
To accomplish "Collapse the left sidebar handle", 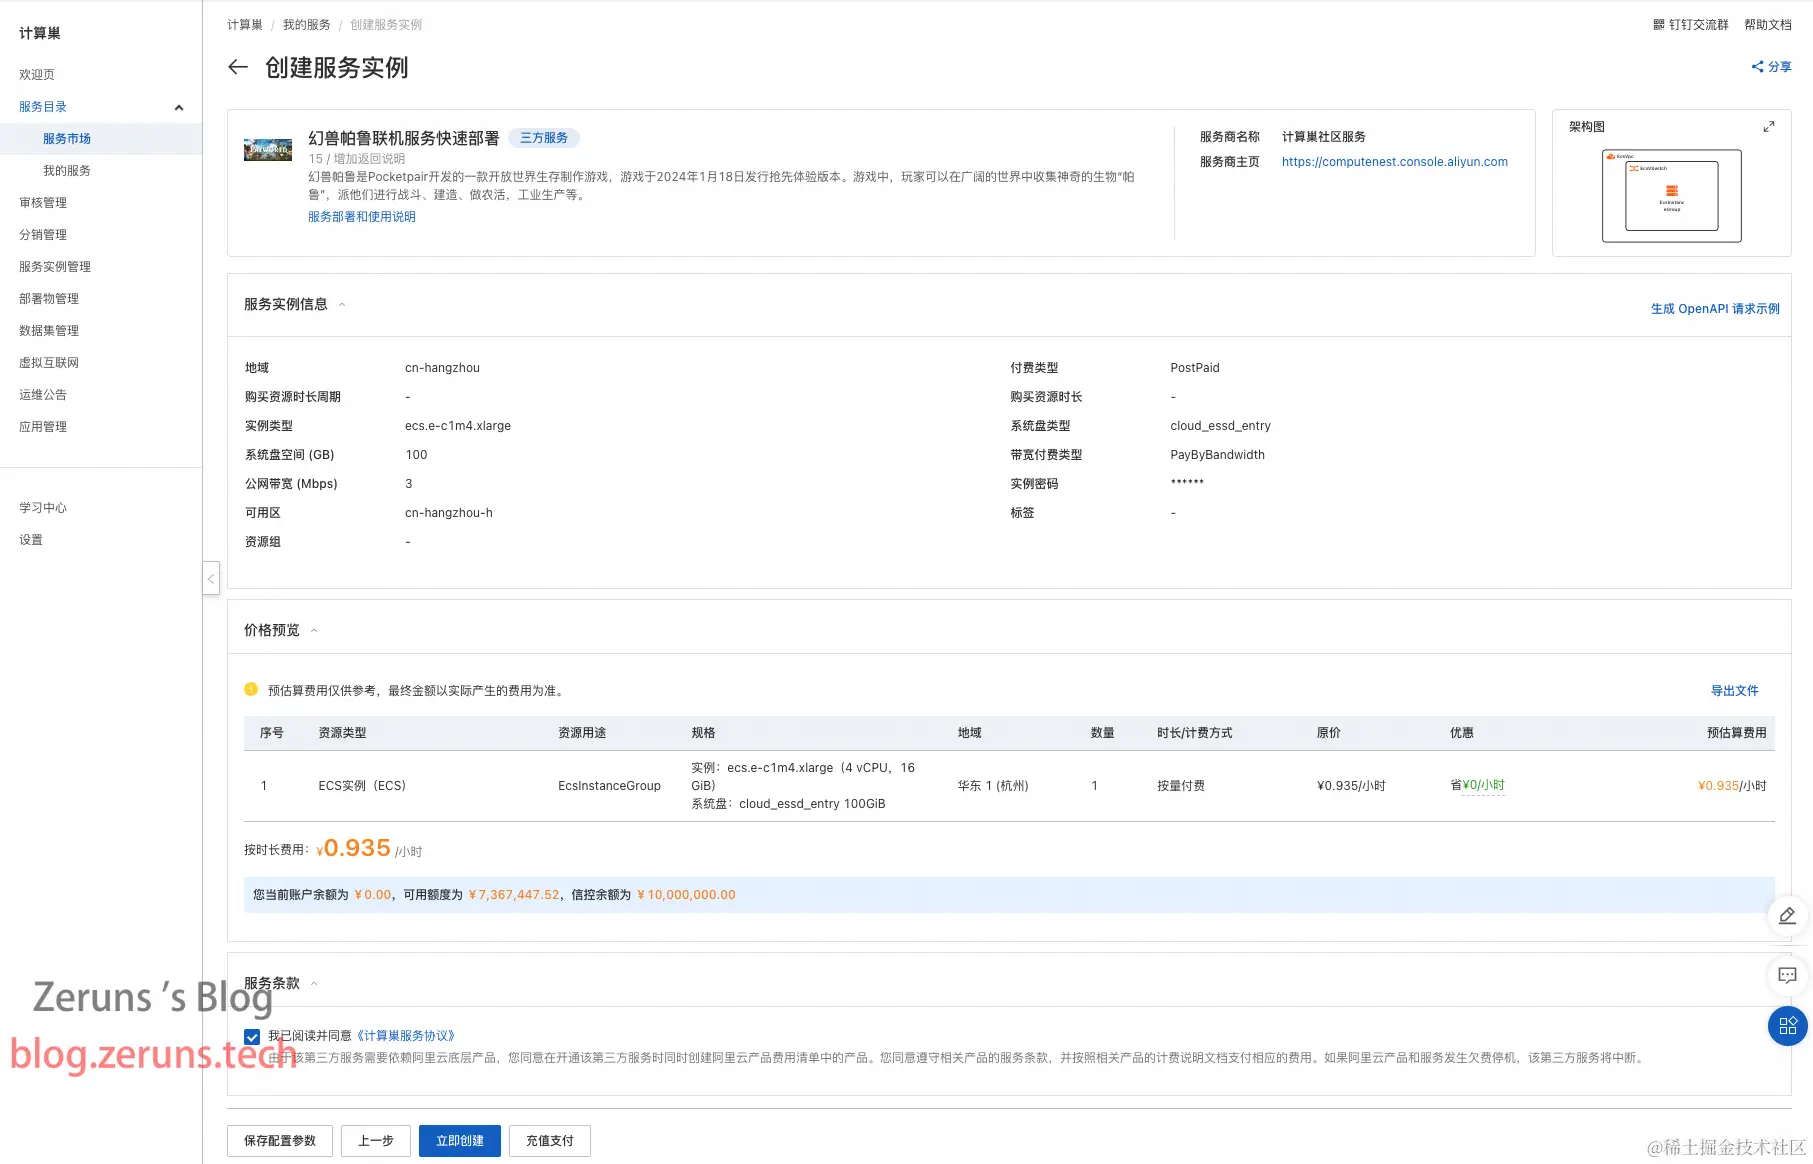I will point(211,579).
